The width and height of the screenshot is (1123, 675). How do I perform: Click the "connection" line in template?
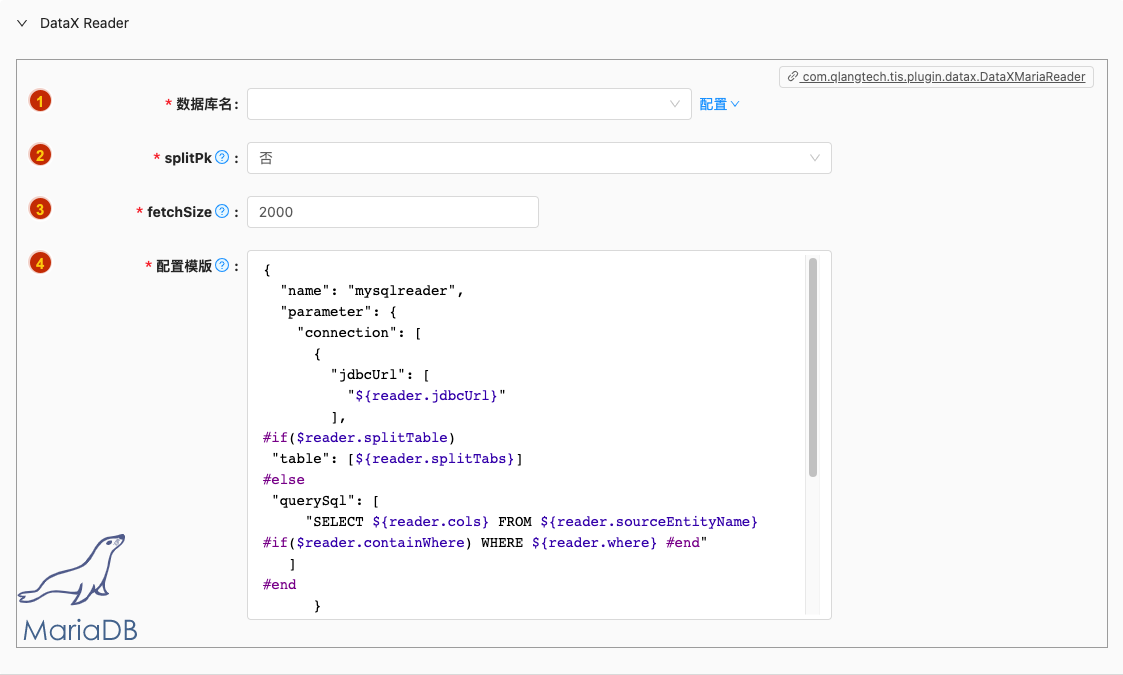359,332
